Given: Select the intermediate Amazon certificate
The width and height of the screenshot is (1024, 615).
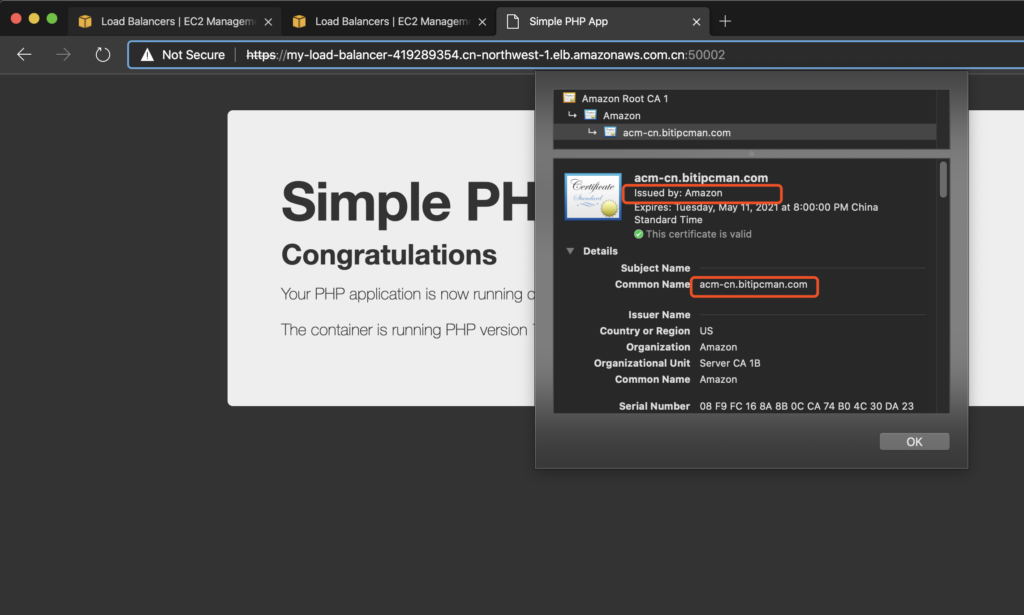Looking at the screenshot, I should click(621, 115).
